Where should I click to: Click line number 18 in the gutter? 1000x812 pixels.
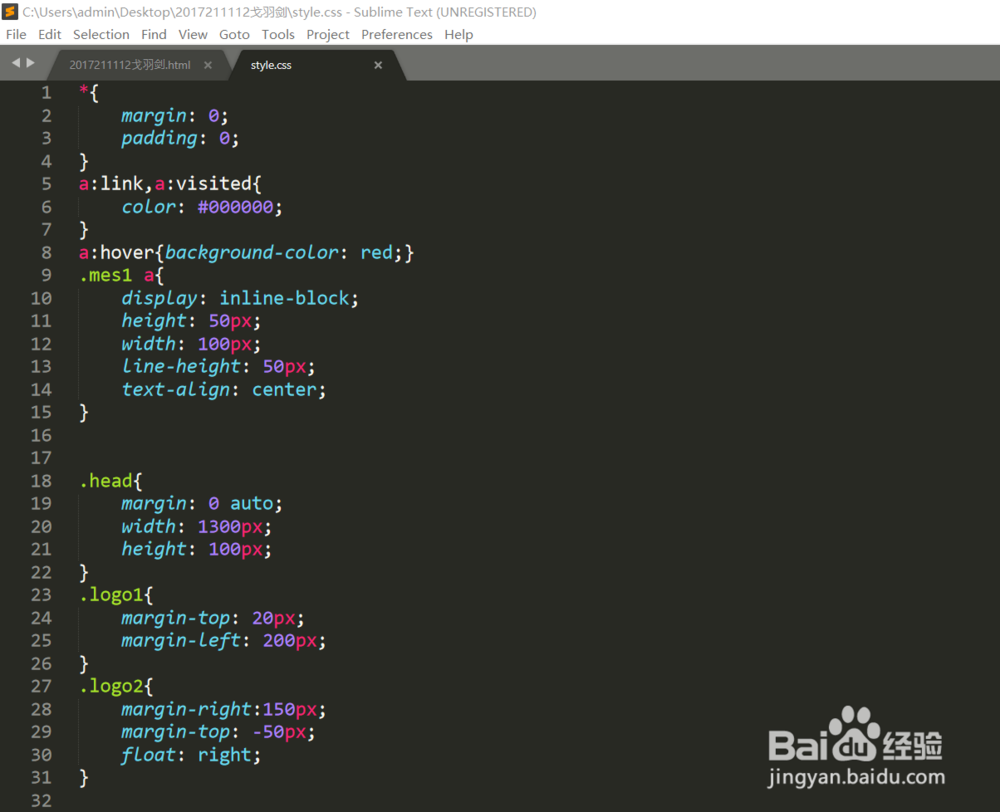(x=41, y=481)
